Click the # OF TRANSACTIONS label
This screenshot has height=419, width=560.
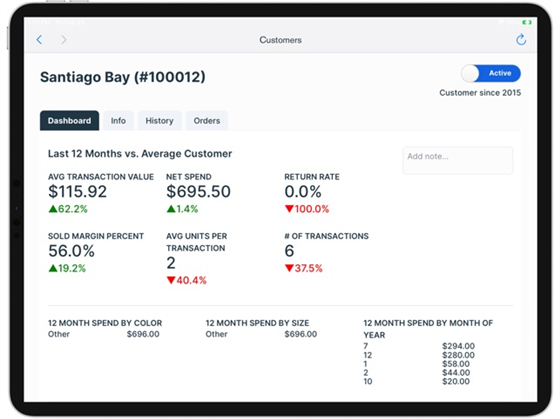click(326, 236)
